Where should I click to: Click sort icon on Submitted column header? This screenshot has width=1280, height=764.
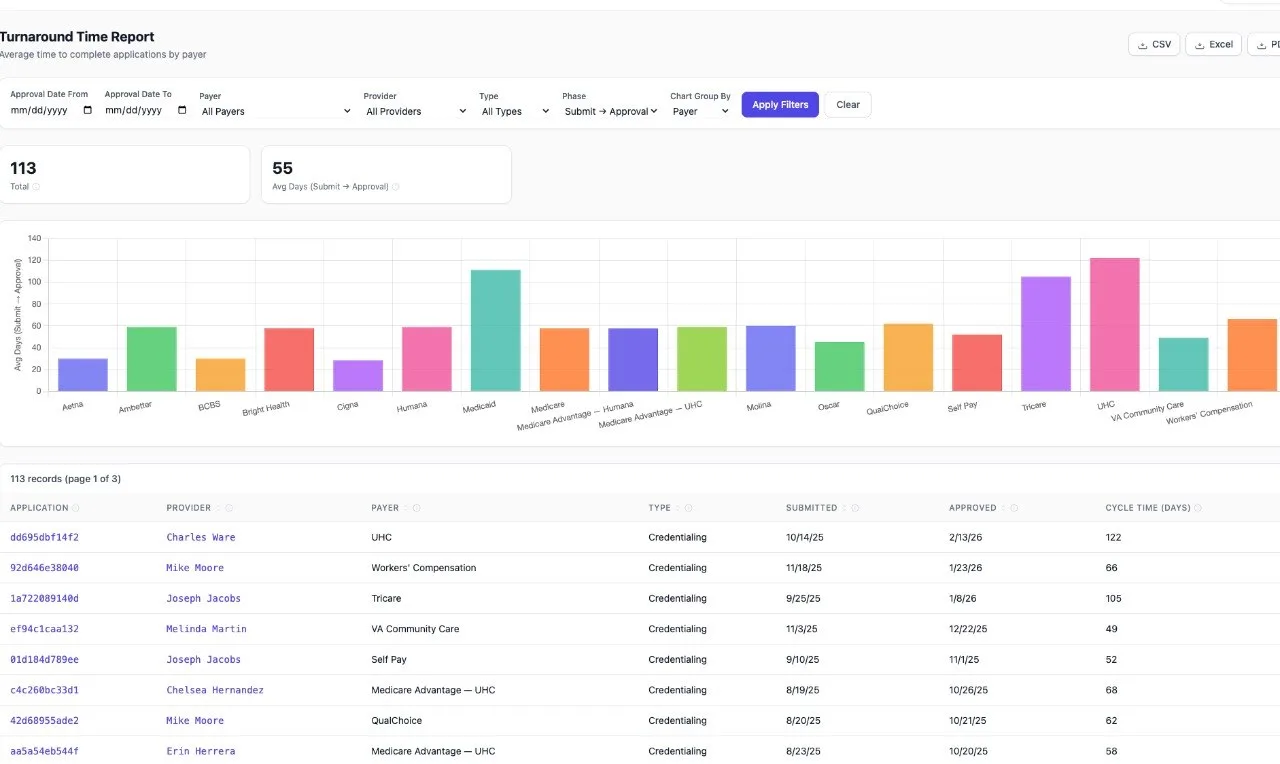point(843,508)
